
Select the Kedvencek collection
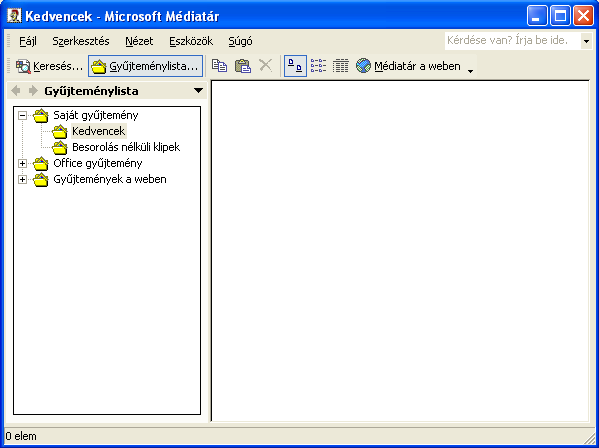[99, 131]
